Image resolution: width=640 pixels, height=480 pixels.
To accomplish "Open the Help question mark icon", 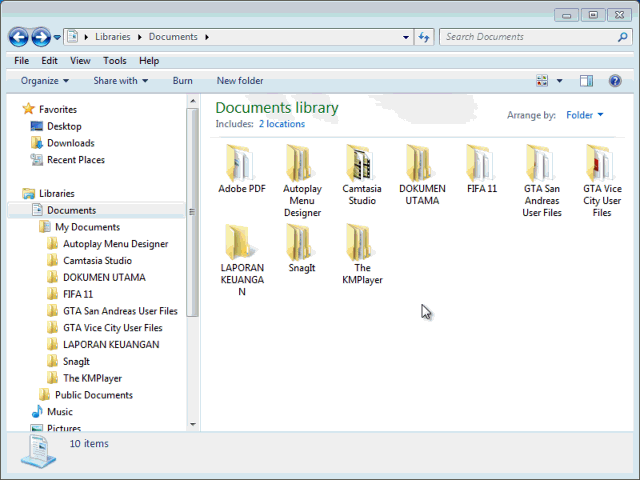I will tap(615, 80).
